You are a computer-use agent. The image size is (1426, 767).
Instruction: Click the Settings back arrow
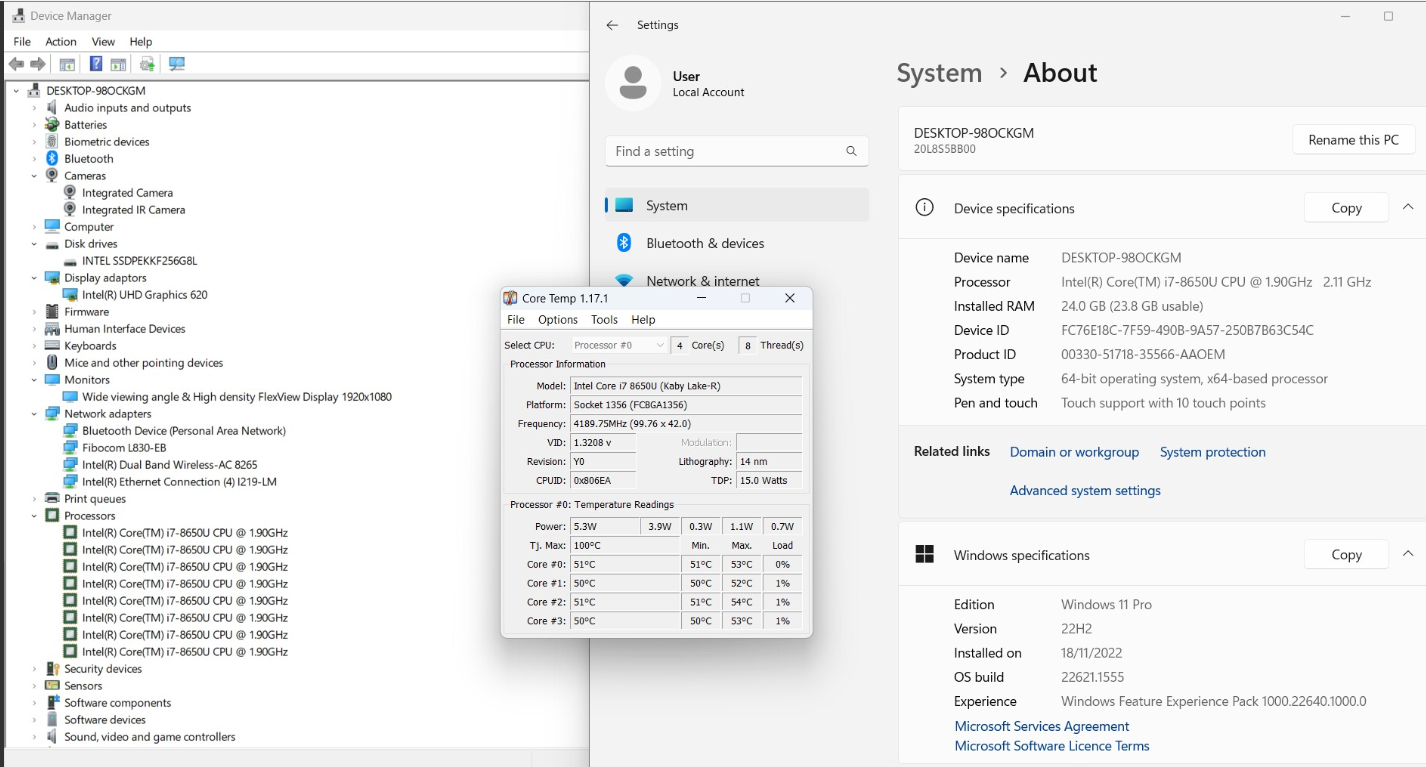pyautogui.click(x=612, y=25)
